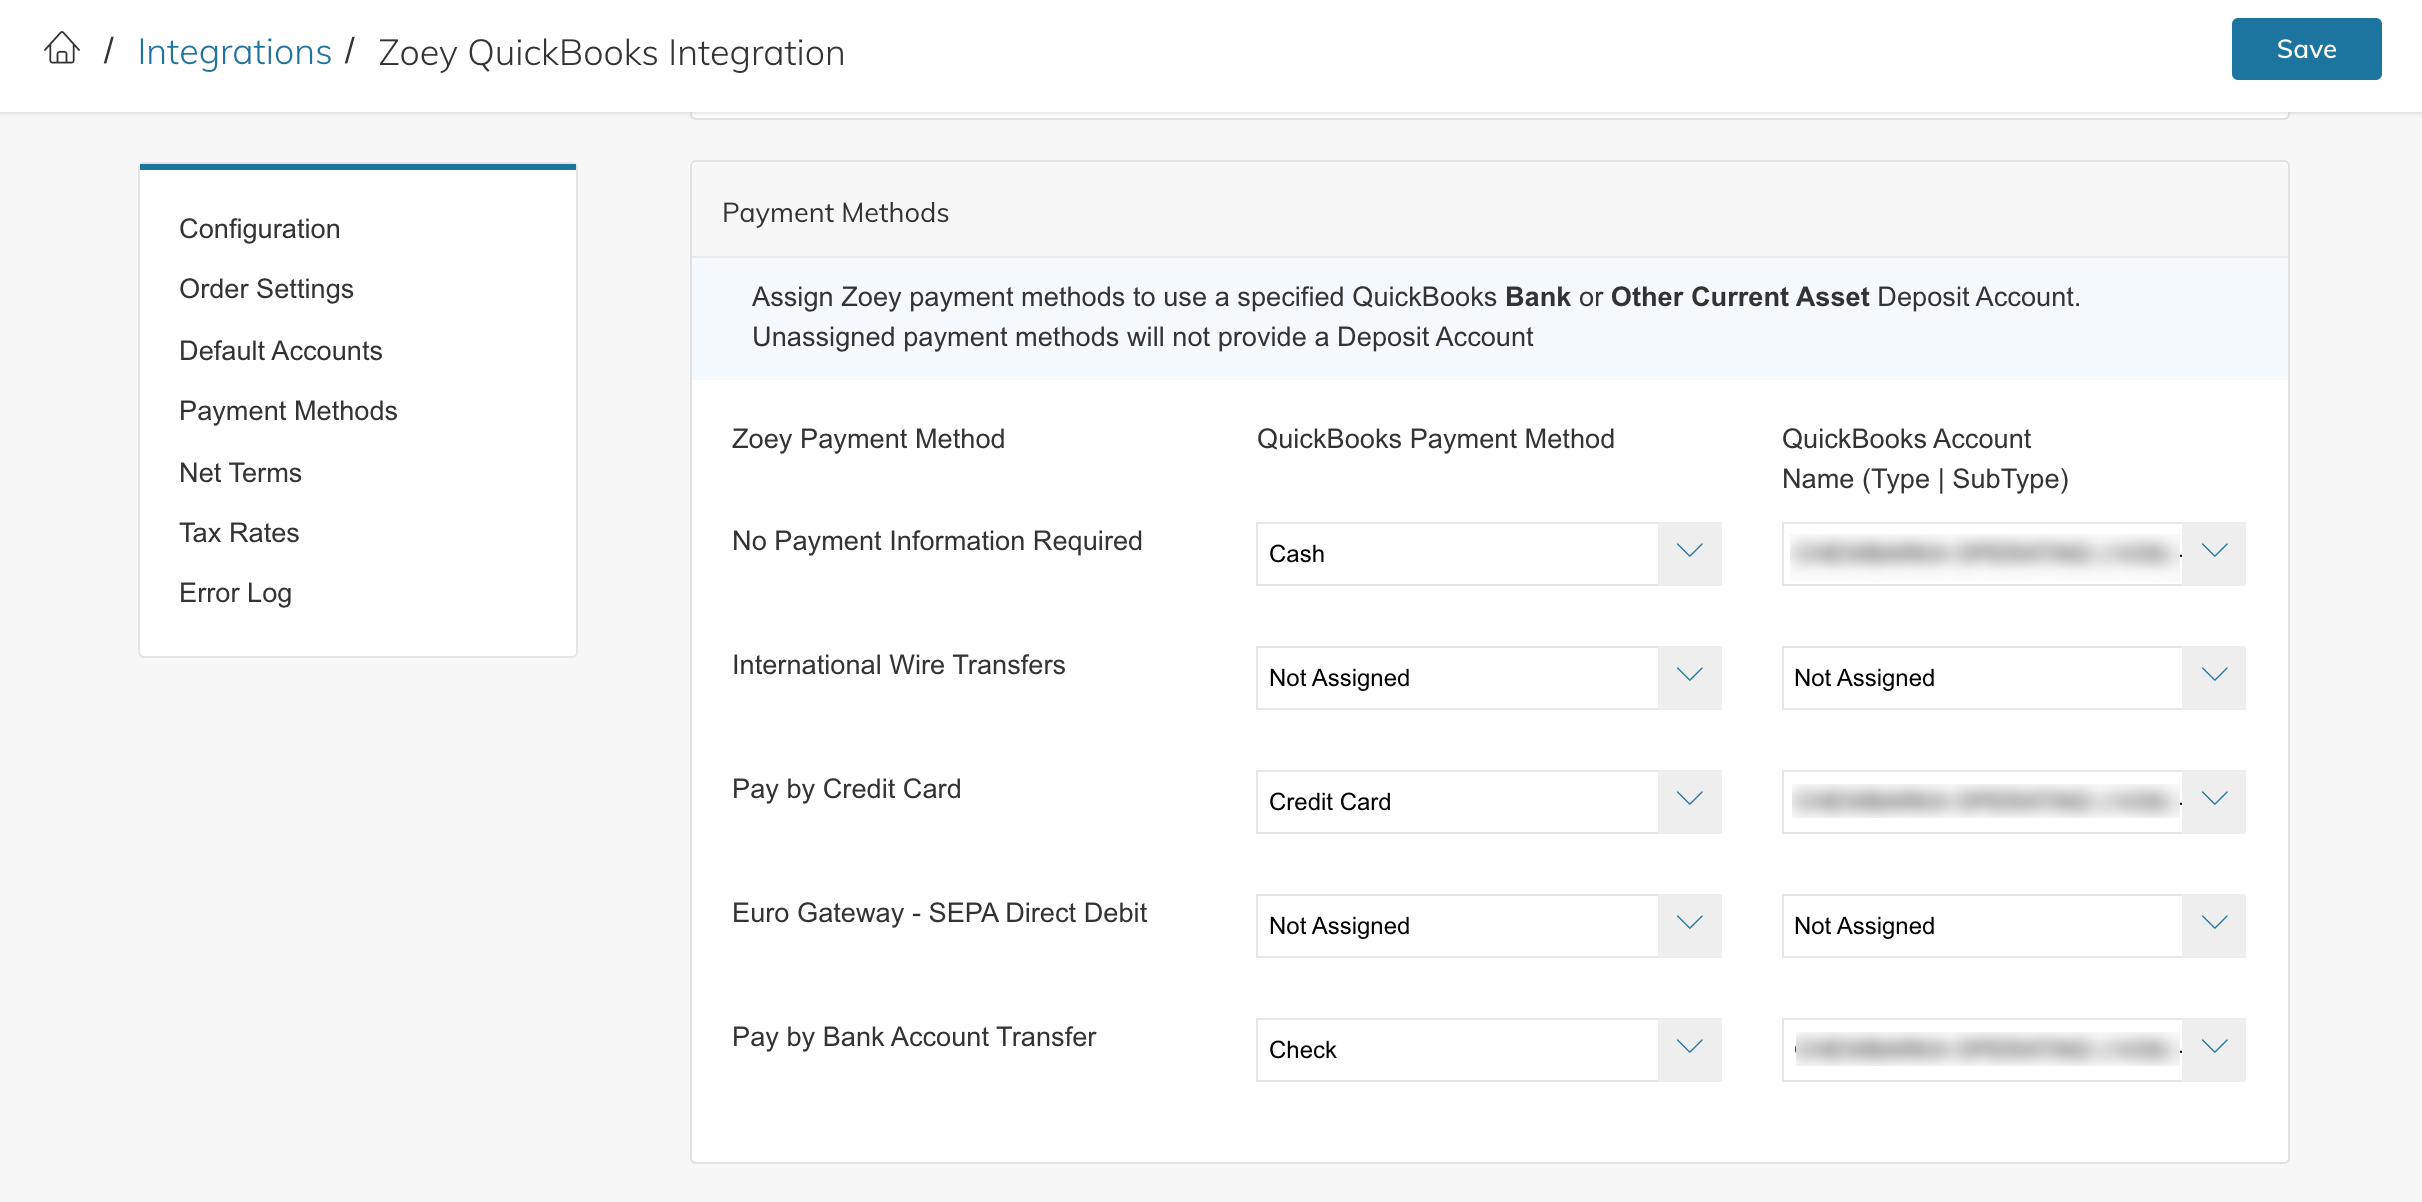Viewport: 2422px width, 1202px height.
Task: Open QuickBooks method dropdown for International Wire Transfers
Action: pyautogui.click(x=1488, y=677)
